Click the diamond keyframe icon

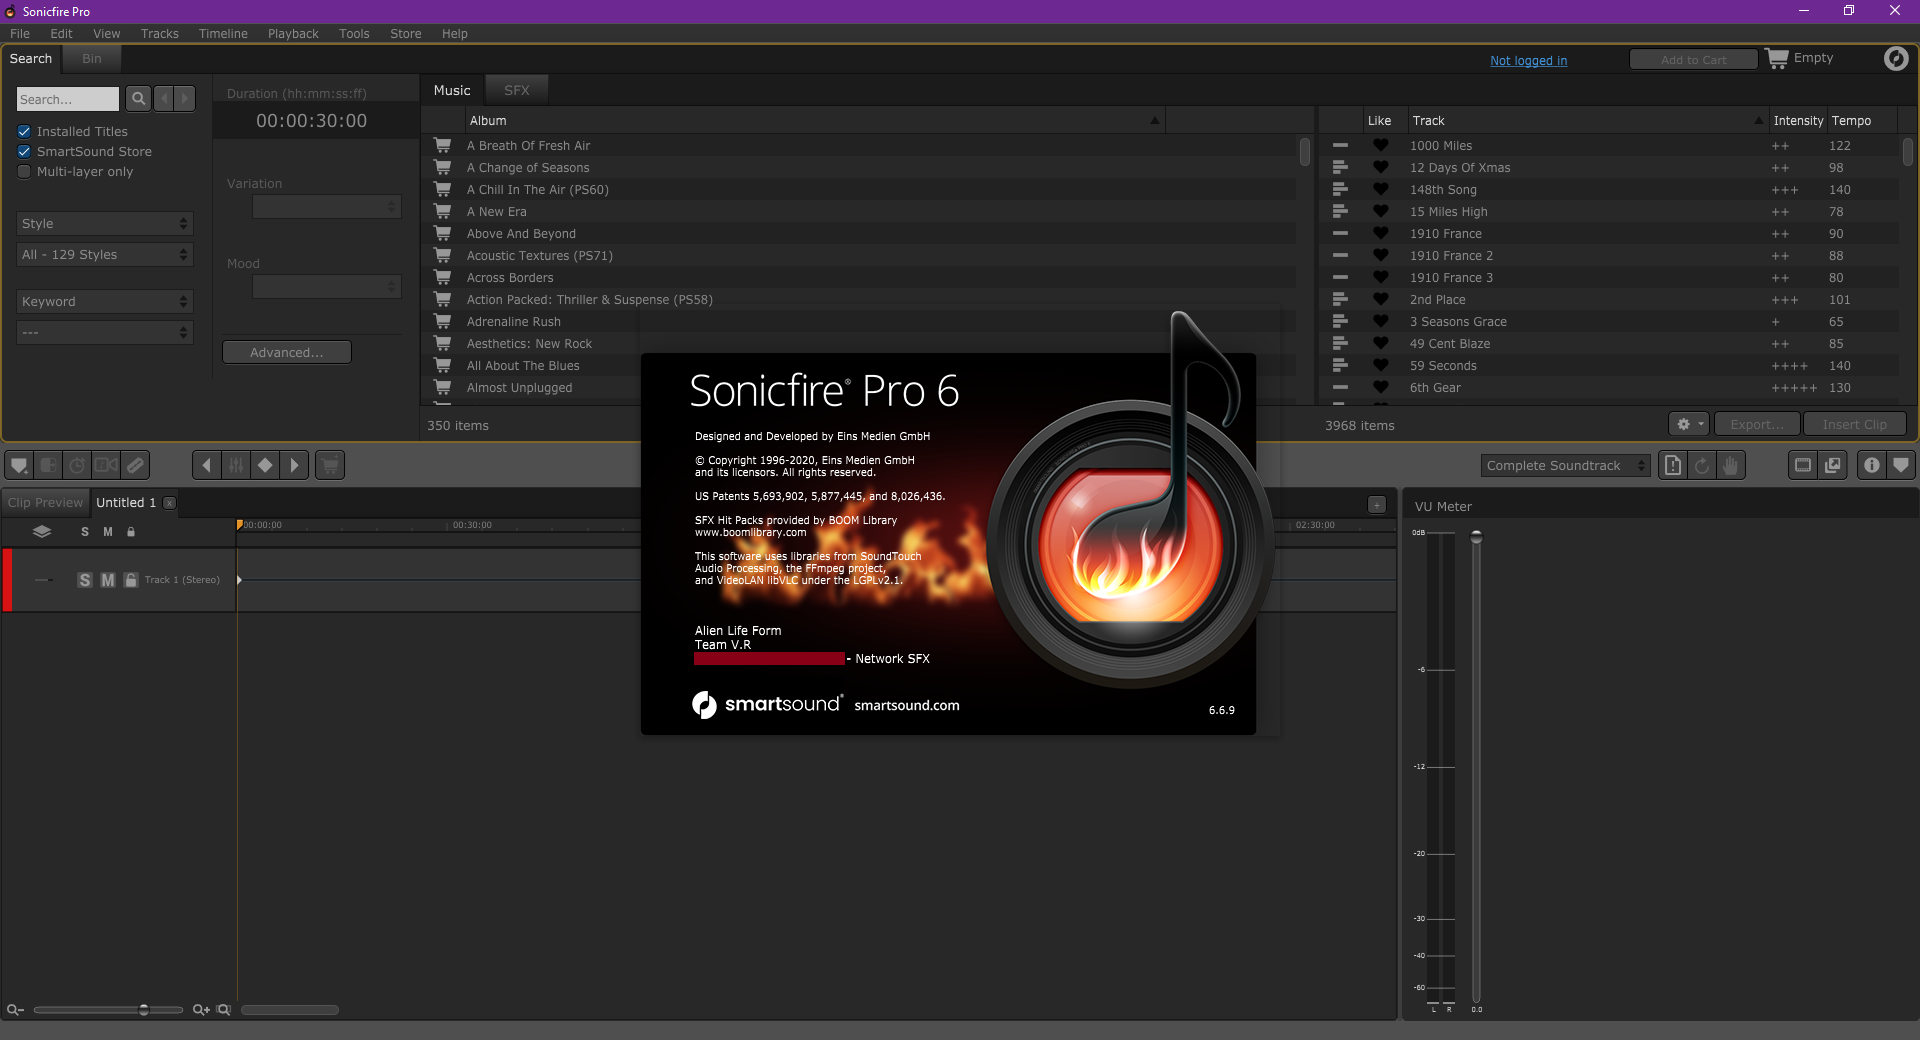[x=265, y=465]
